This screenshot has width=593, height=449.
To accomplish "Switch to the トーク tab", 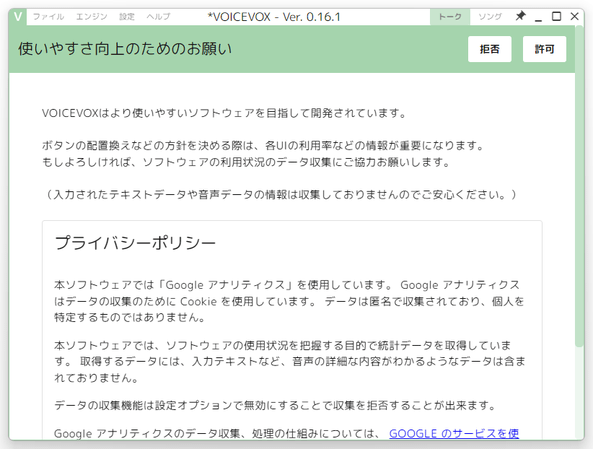I will (450, 17).
